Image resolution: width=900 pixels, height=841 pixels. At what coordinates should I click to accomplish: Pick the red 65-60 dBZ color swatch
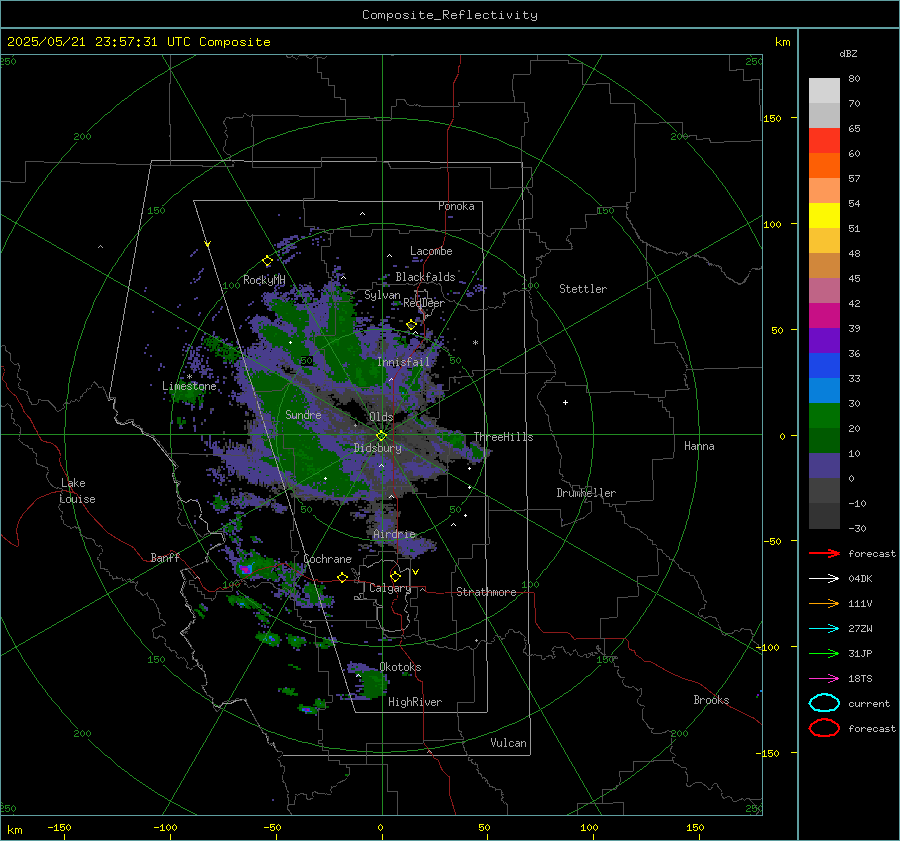pos(824,140)
